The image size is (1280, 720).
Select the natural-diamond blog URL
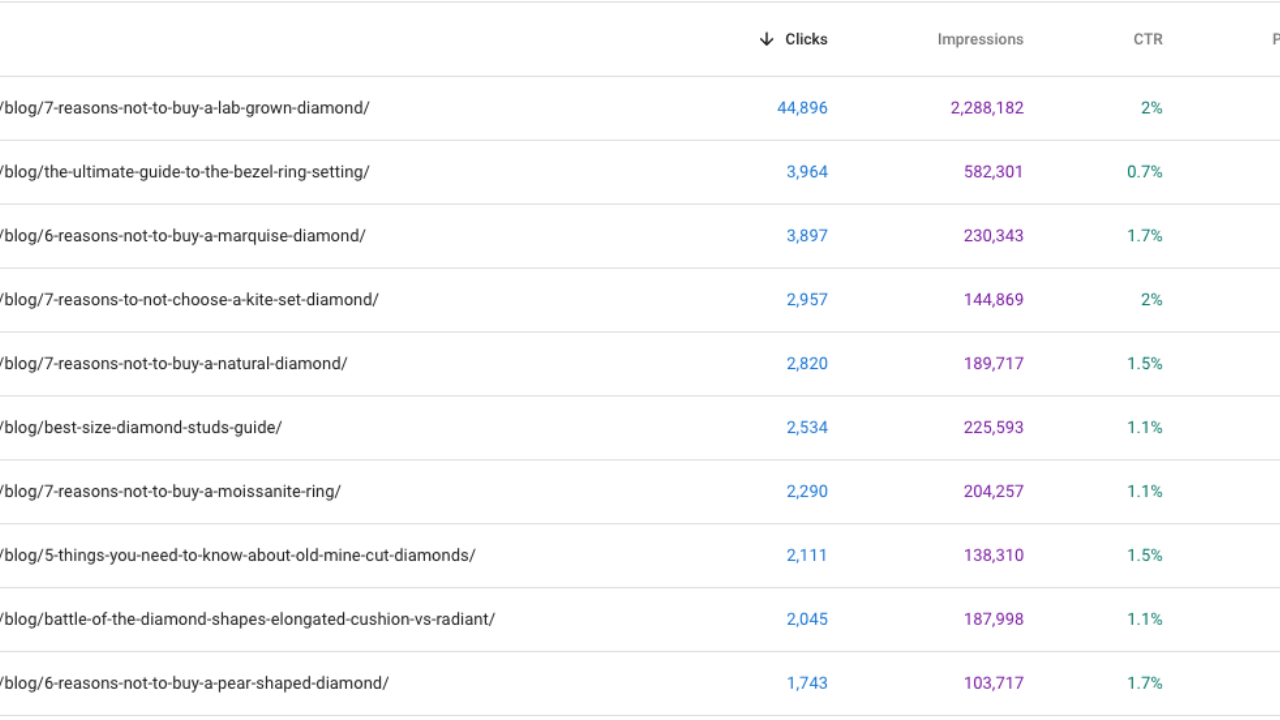[x=174, y=364]
